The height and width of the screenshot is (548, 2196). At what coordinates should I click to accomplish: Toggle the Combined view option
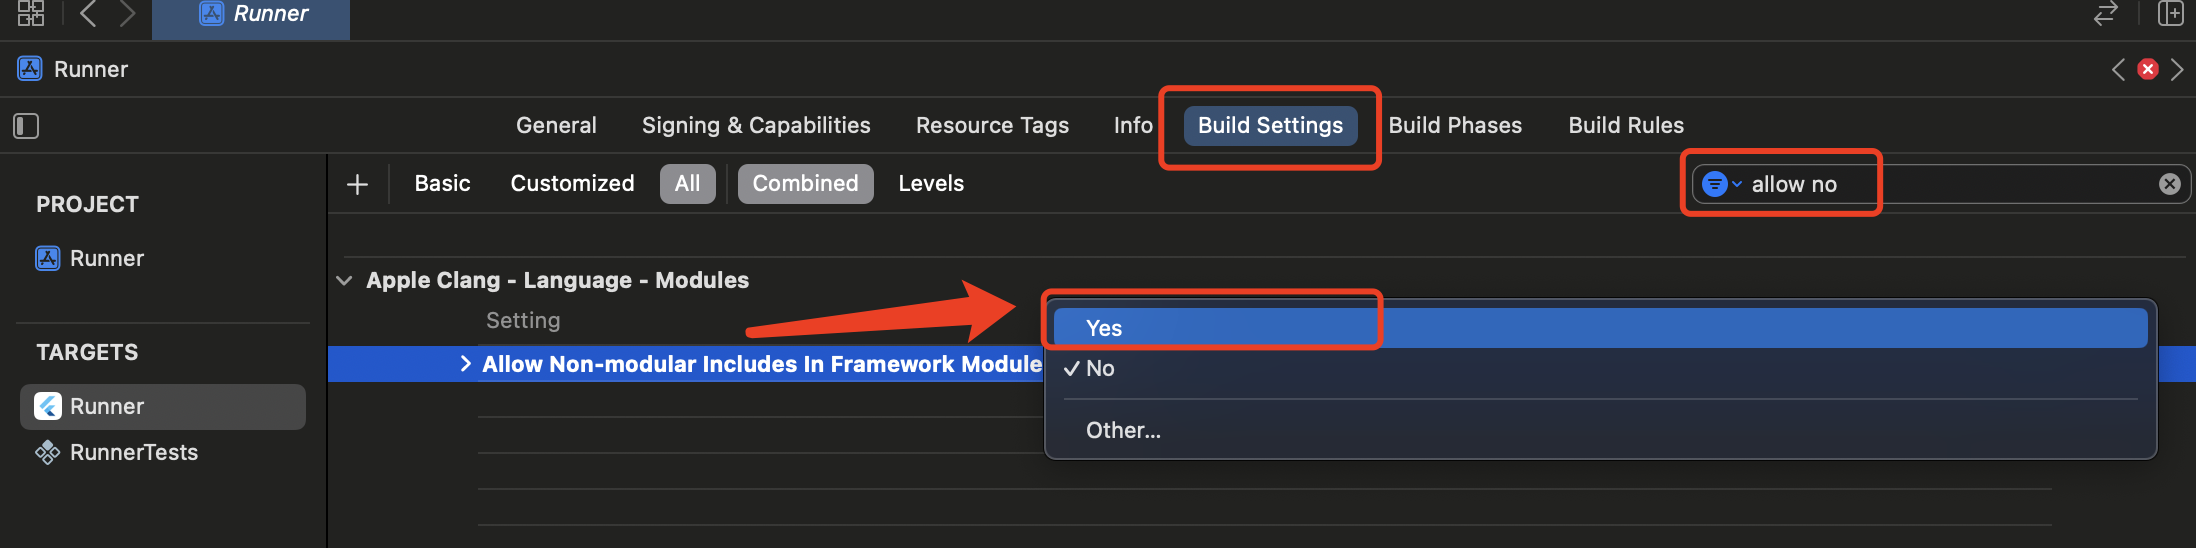[806, 184]
